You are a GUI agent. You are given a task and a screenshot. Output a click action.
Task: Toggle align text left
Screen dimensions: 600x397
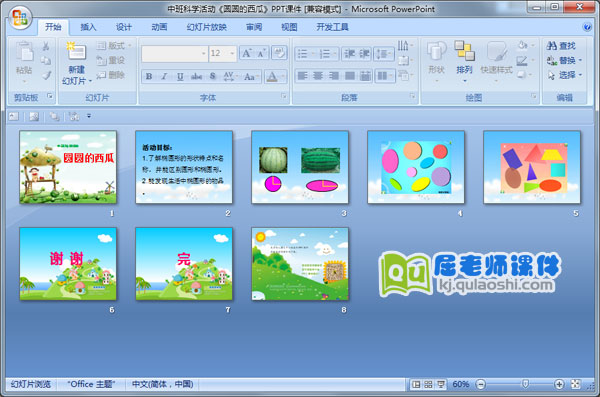pos(302,76)
